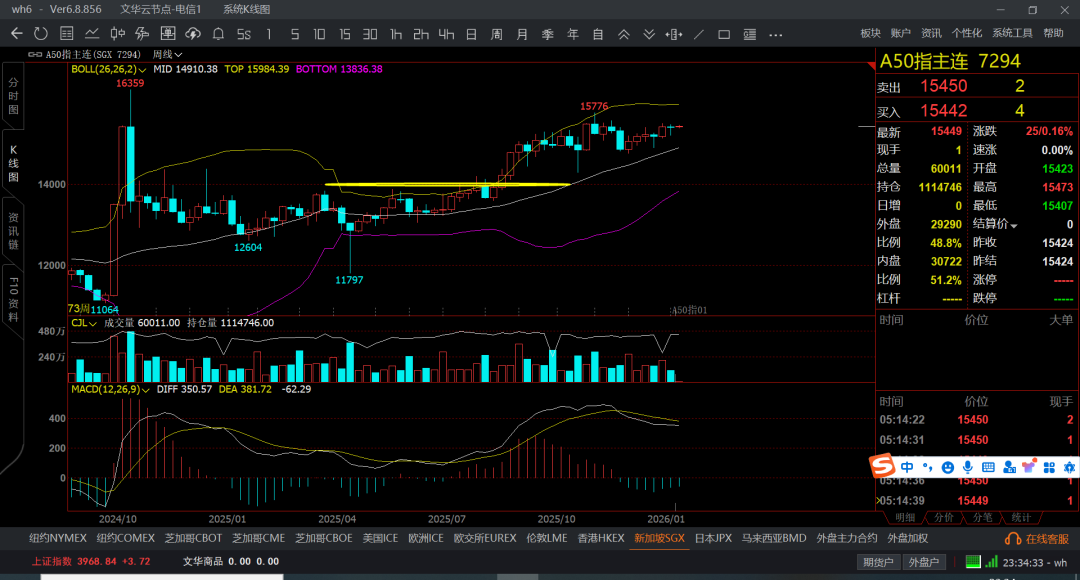
Task: Open the 账户 menu
Action: 900,33
